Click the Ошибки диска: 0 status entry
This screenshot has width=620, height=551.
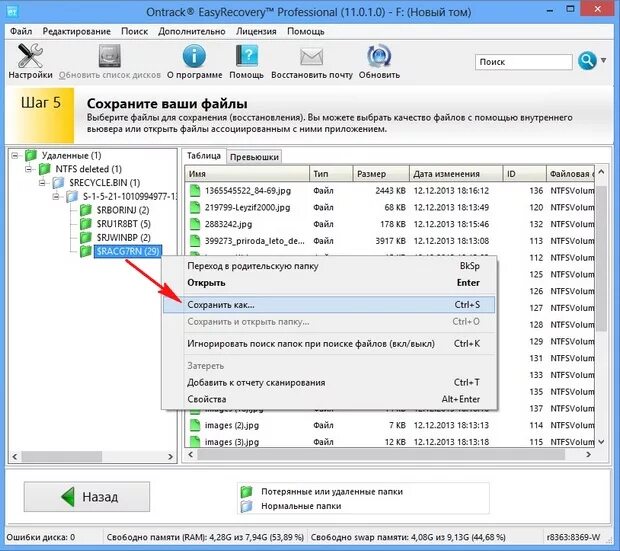click(41, 537)
